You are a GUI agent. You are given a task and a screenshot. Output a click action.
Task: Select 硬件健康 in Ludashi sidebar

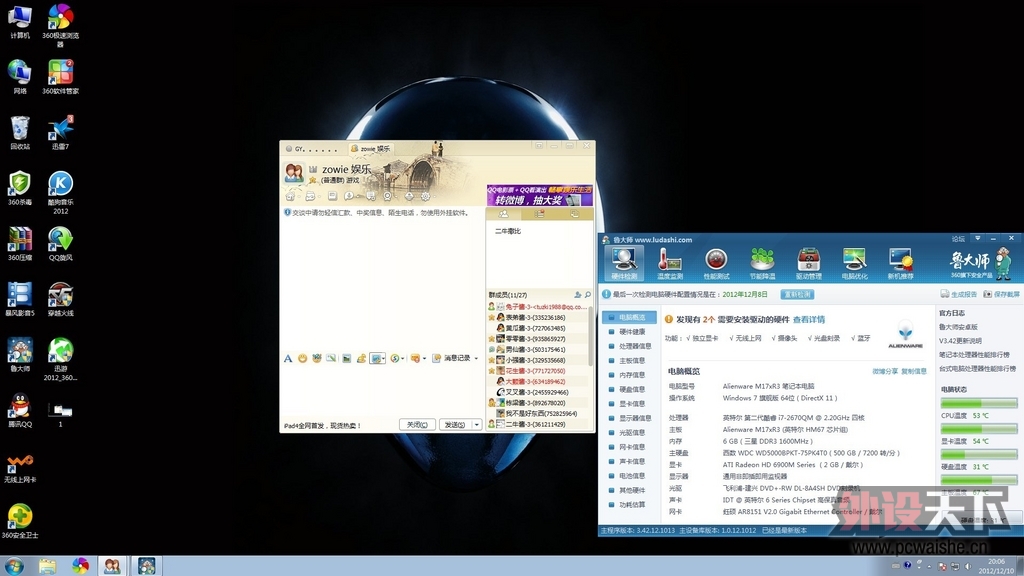[x=630, y=332]
